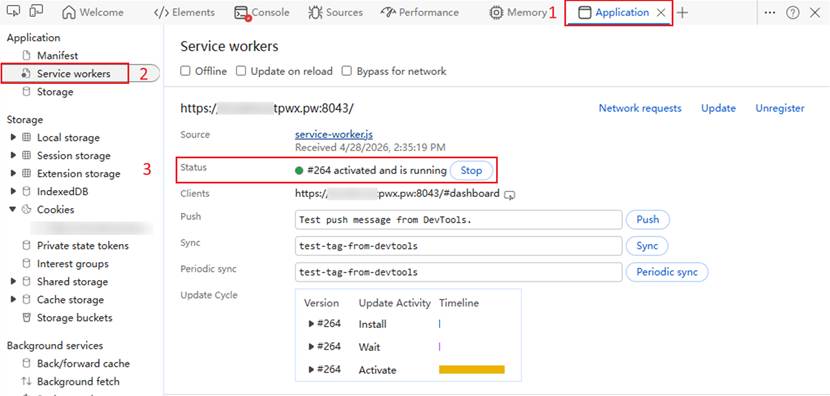Select the IndexedDB item
This screenshot has height=396, width=830.
coord(62,192)
